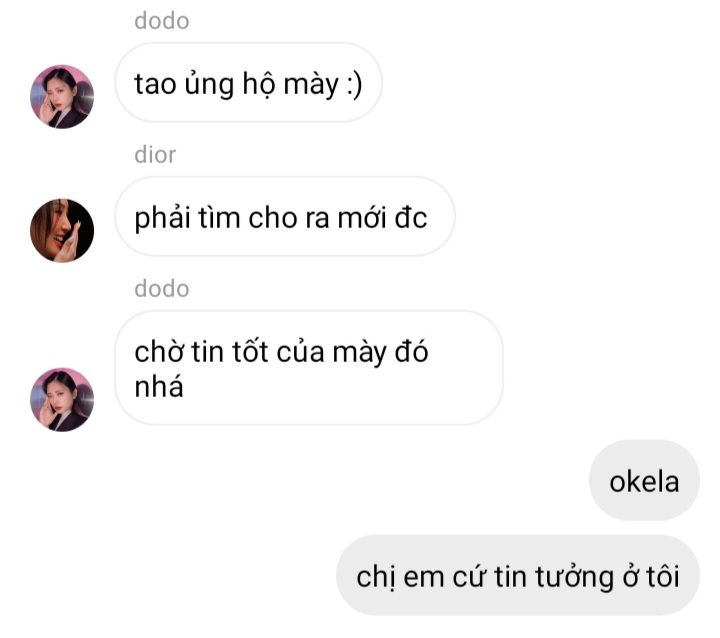
Task: Select the 'tao ủng hộ mày :)' message bubble
Action: (248, 83)
